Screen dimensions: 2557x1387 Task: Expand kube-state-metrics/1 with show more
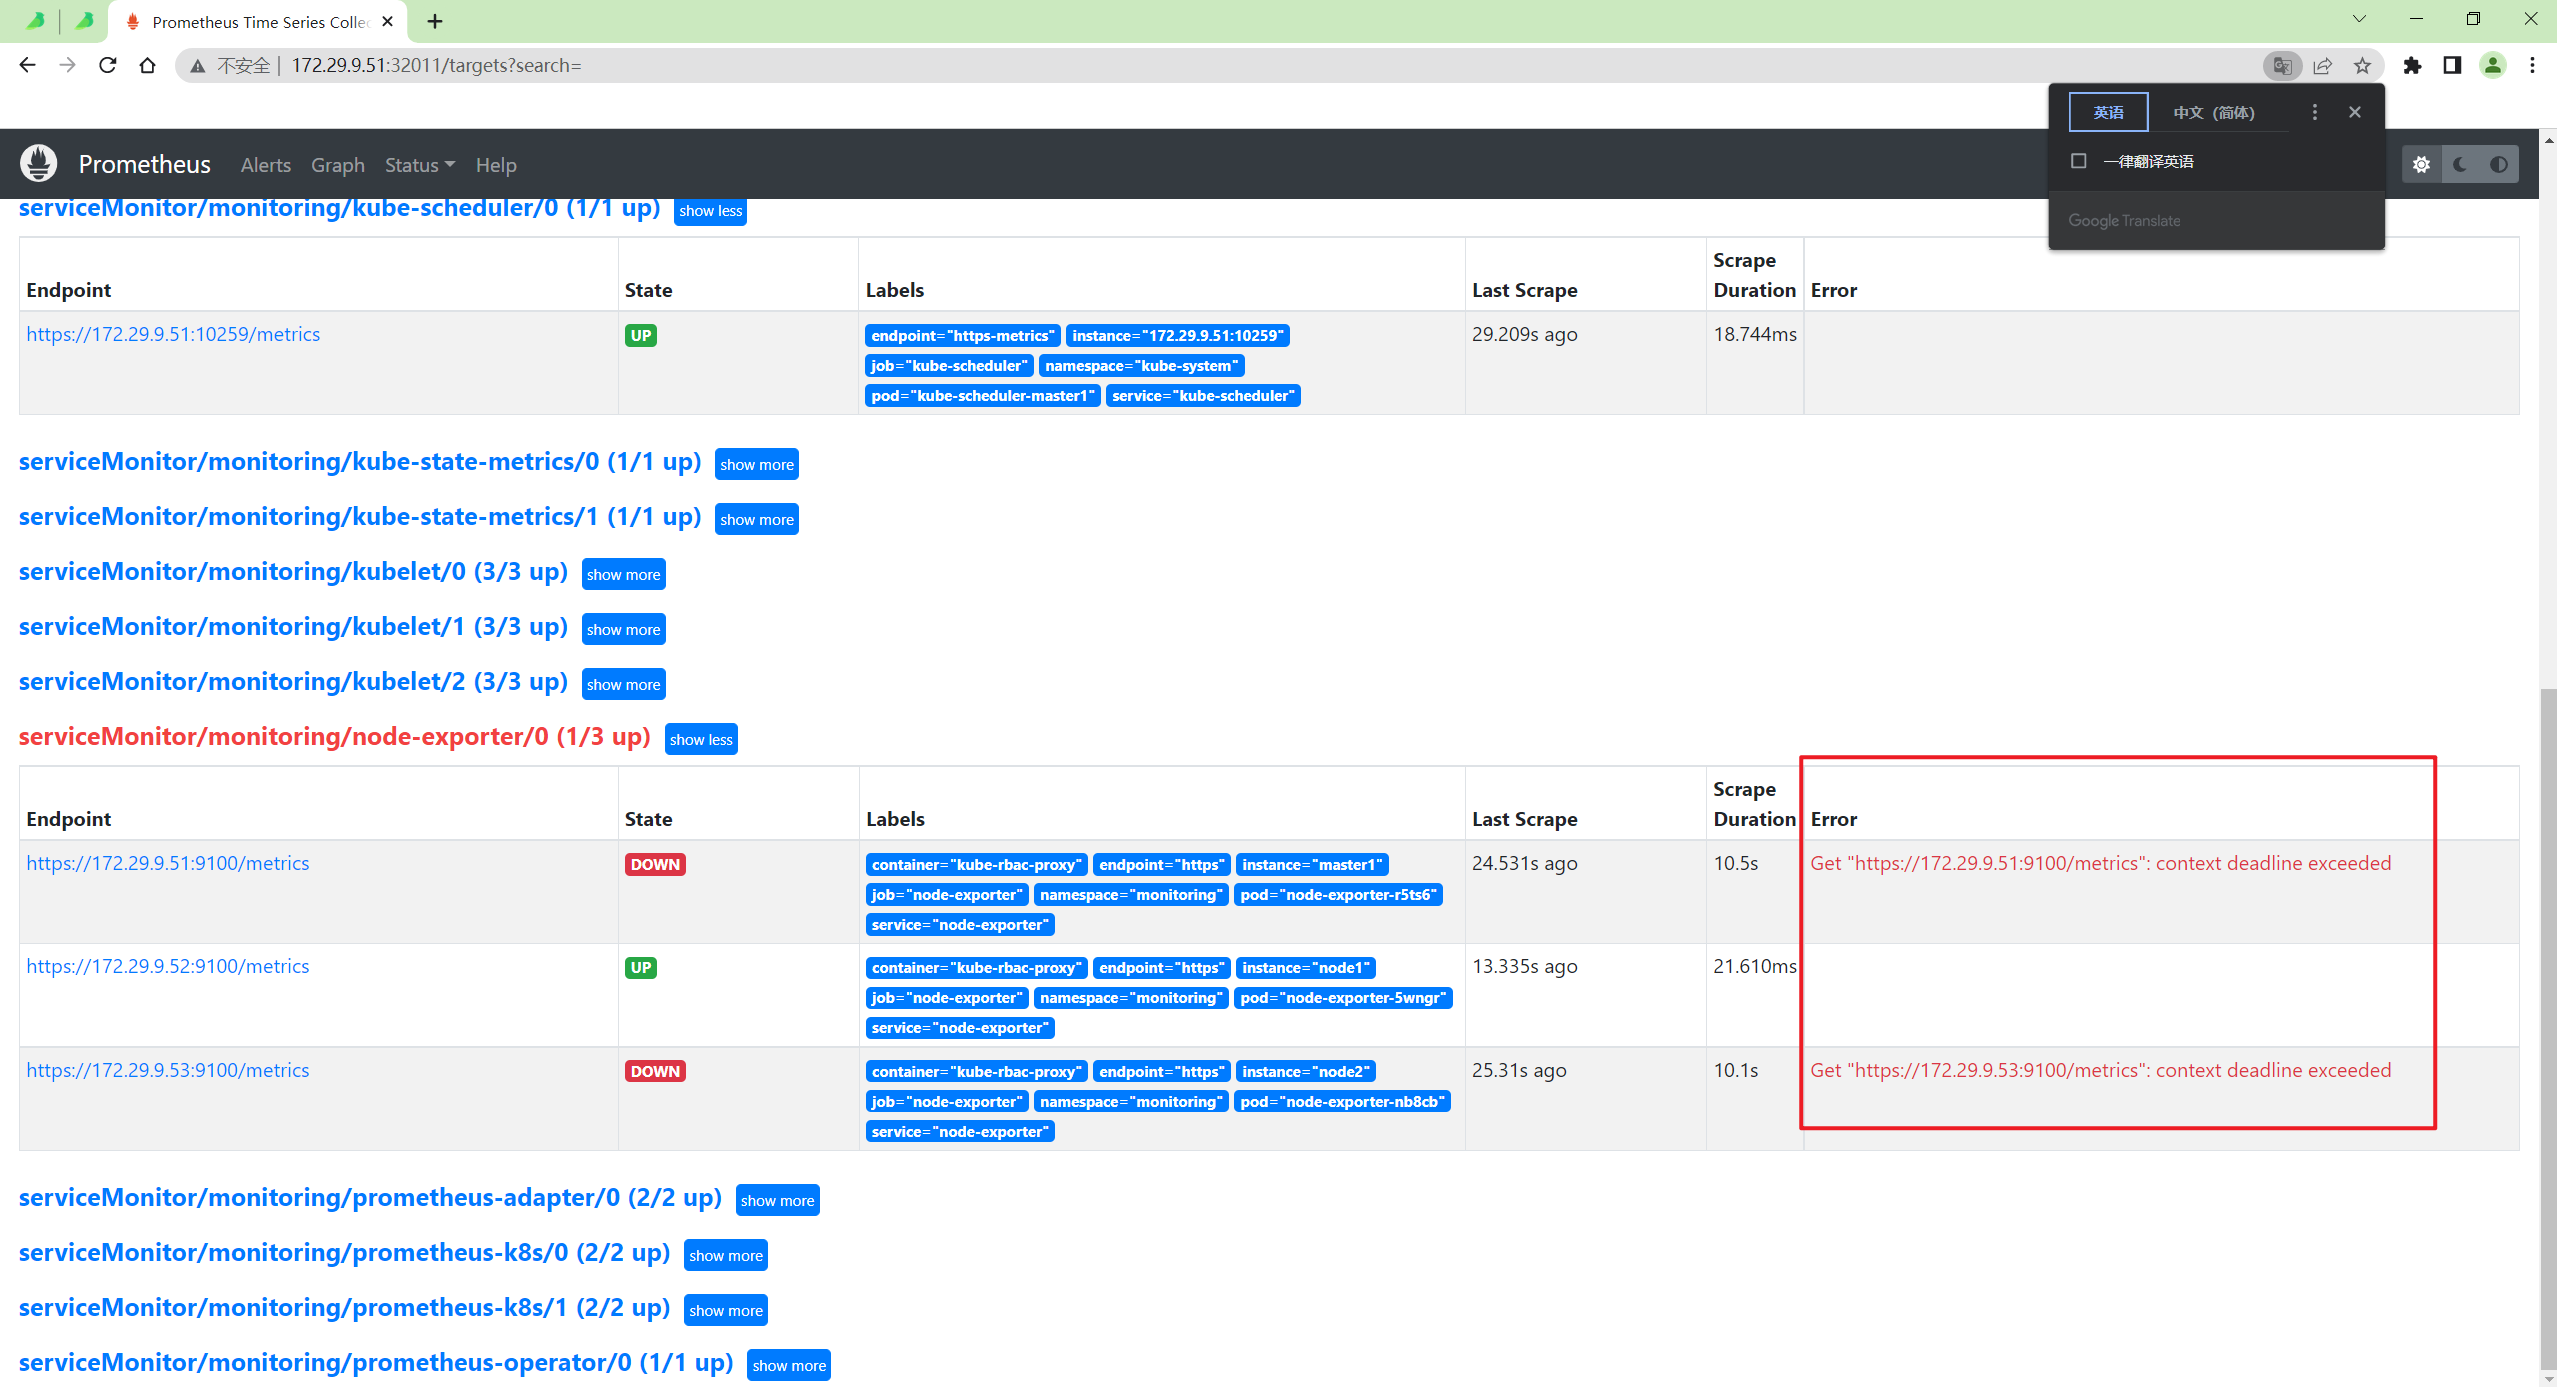(756, 519)
